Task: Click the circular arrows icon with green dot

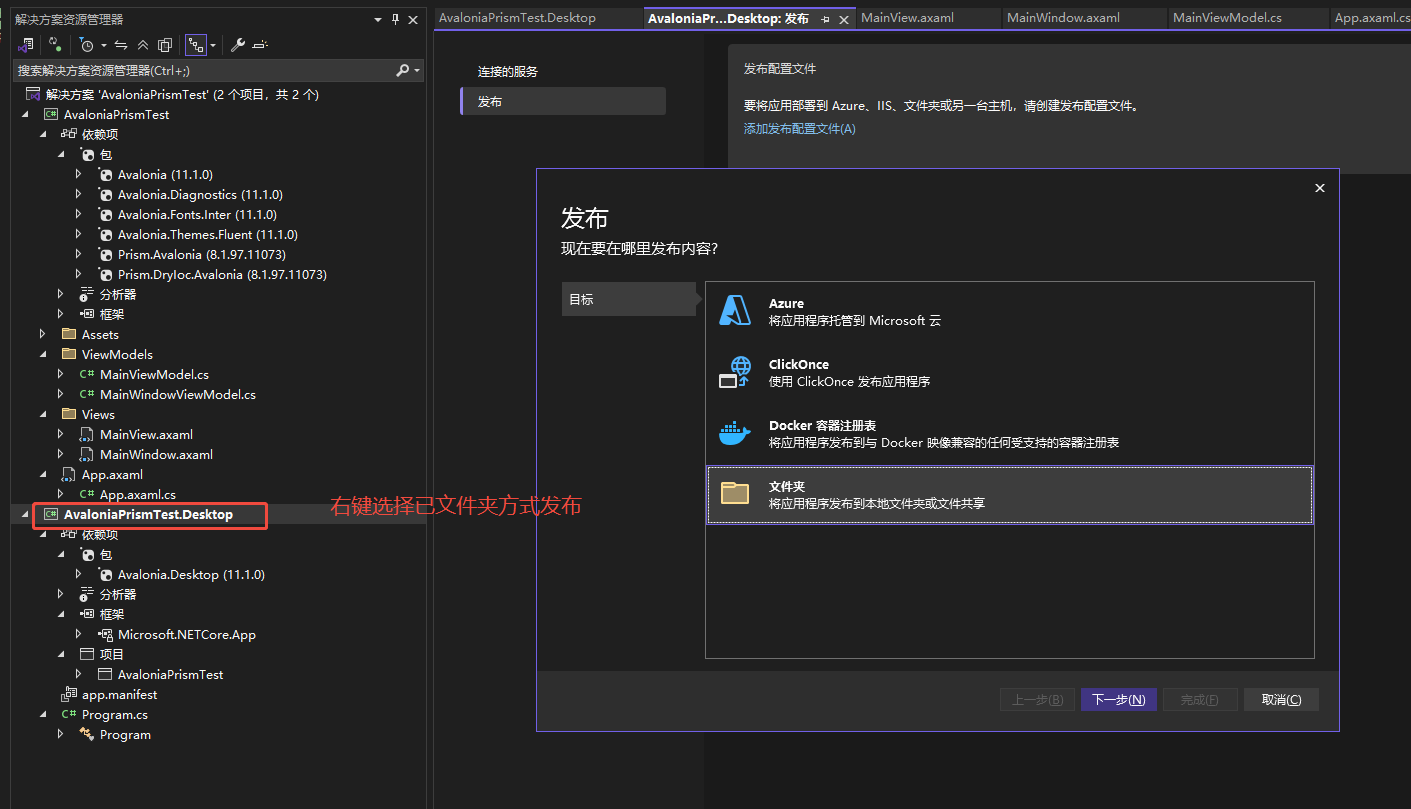Action: (54, 45)
